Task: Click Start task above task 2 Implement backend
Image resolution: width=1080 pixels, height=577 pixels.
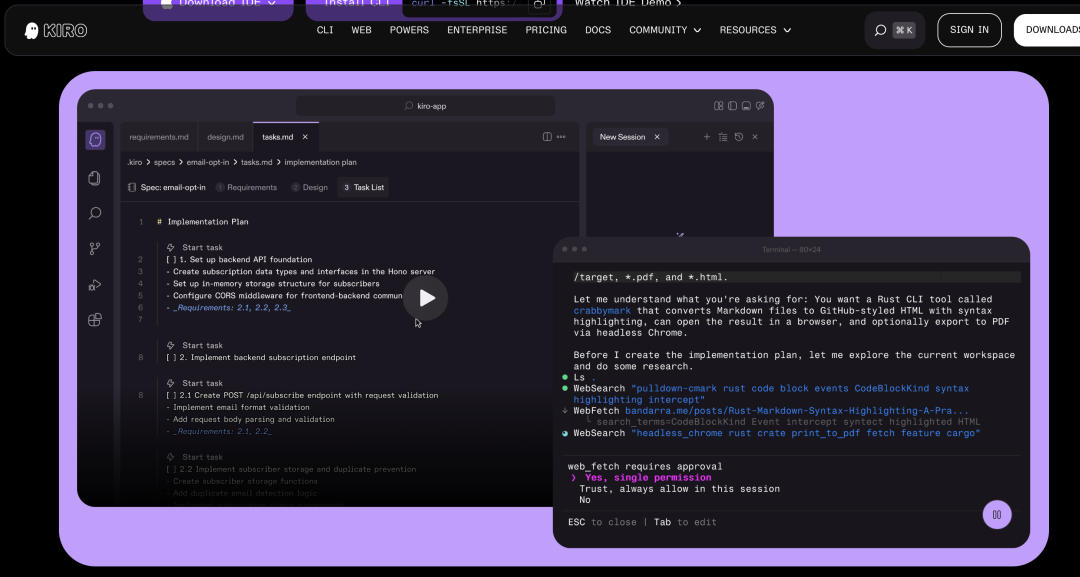Action: [202, 346]
